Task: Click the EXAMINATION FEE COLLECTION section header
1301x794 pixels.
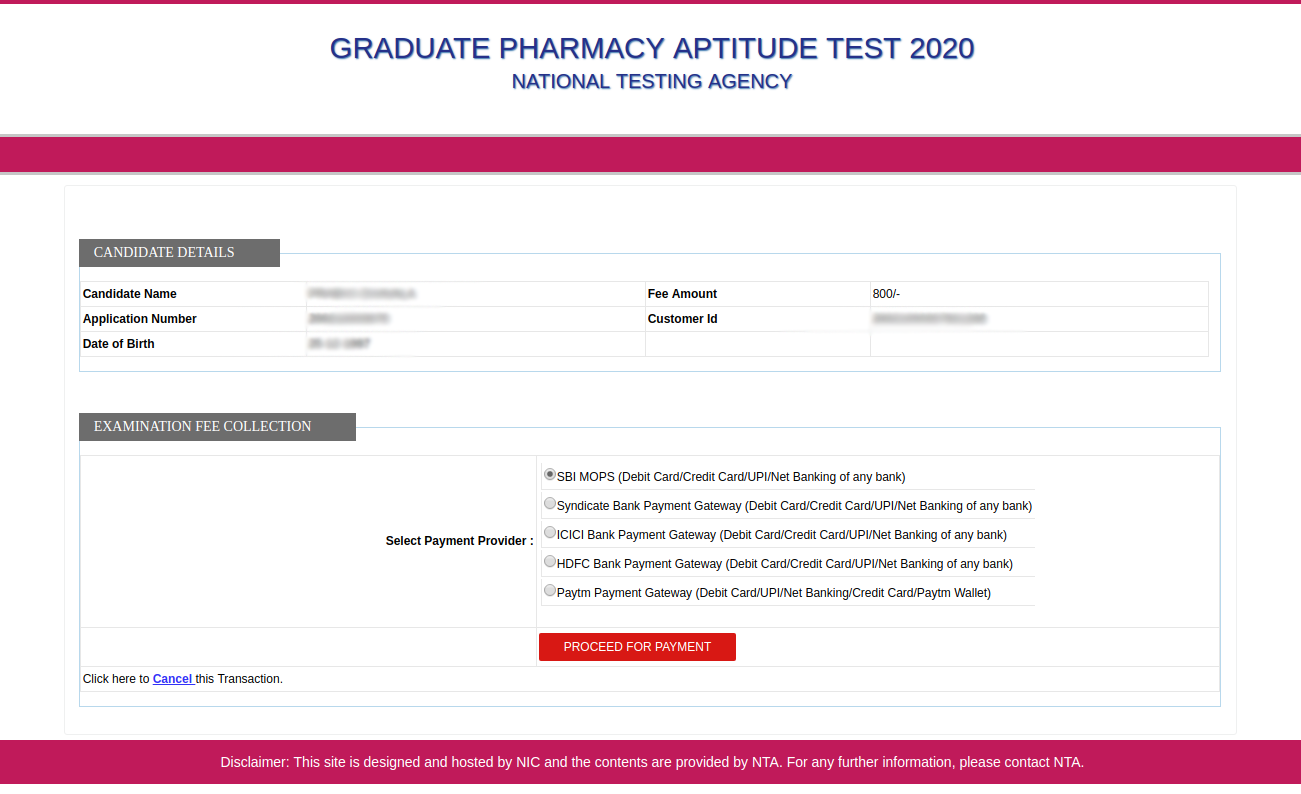Action: coord(201,426)
